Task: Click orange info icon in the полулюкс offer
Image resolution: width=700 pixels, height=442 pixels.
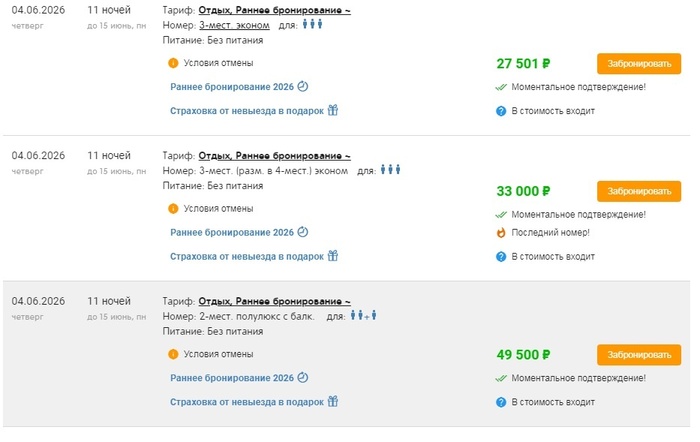Action: tap(173, 354)
